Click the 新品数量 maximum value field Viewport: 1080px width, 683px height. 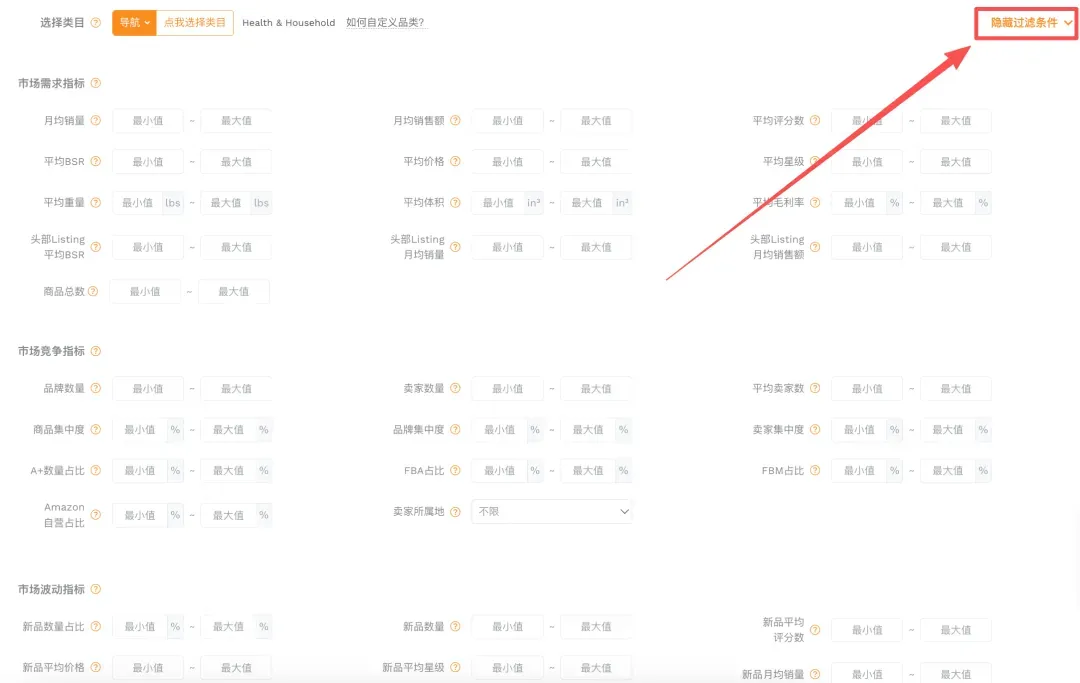pyautogui.click(x=596, y=627)
